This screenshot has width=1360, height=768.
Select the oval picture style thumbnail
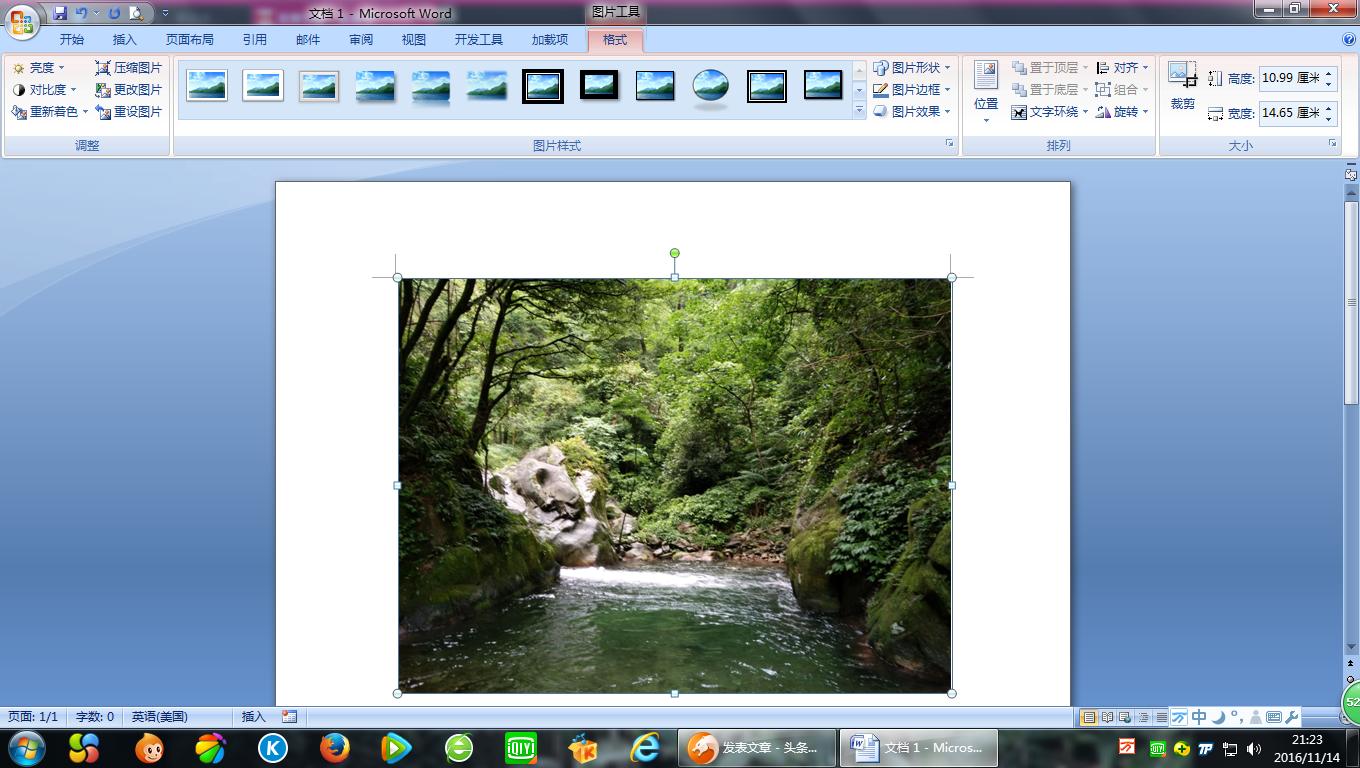[711, 86]
